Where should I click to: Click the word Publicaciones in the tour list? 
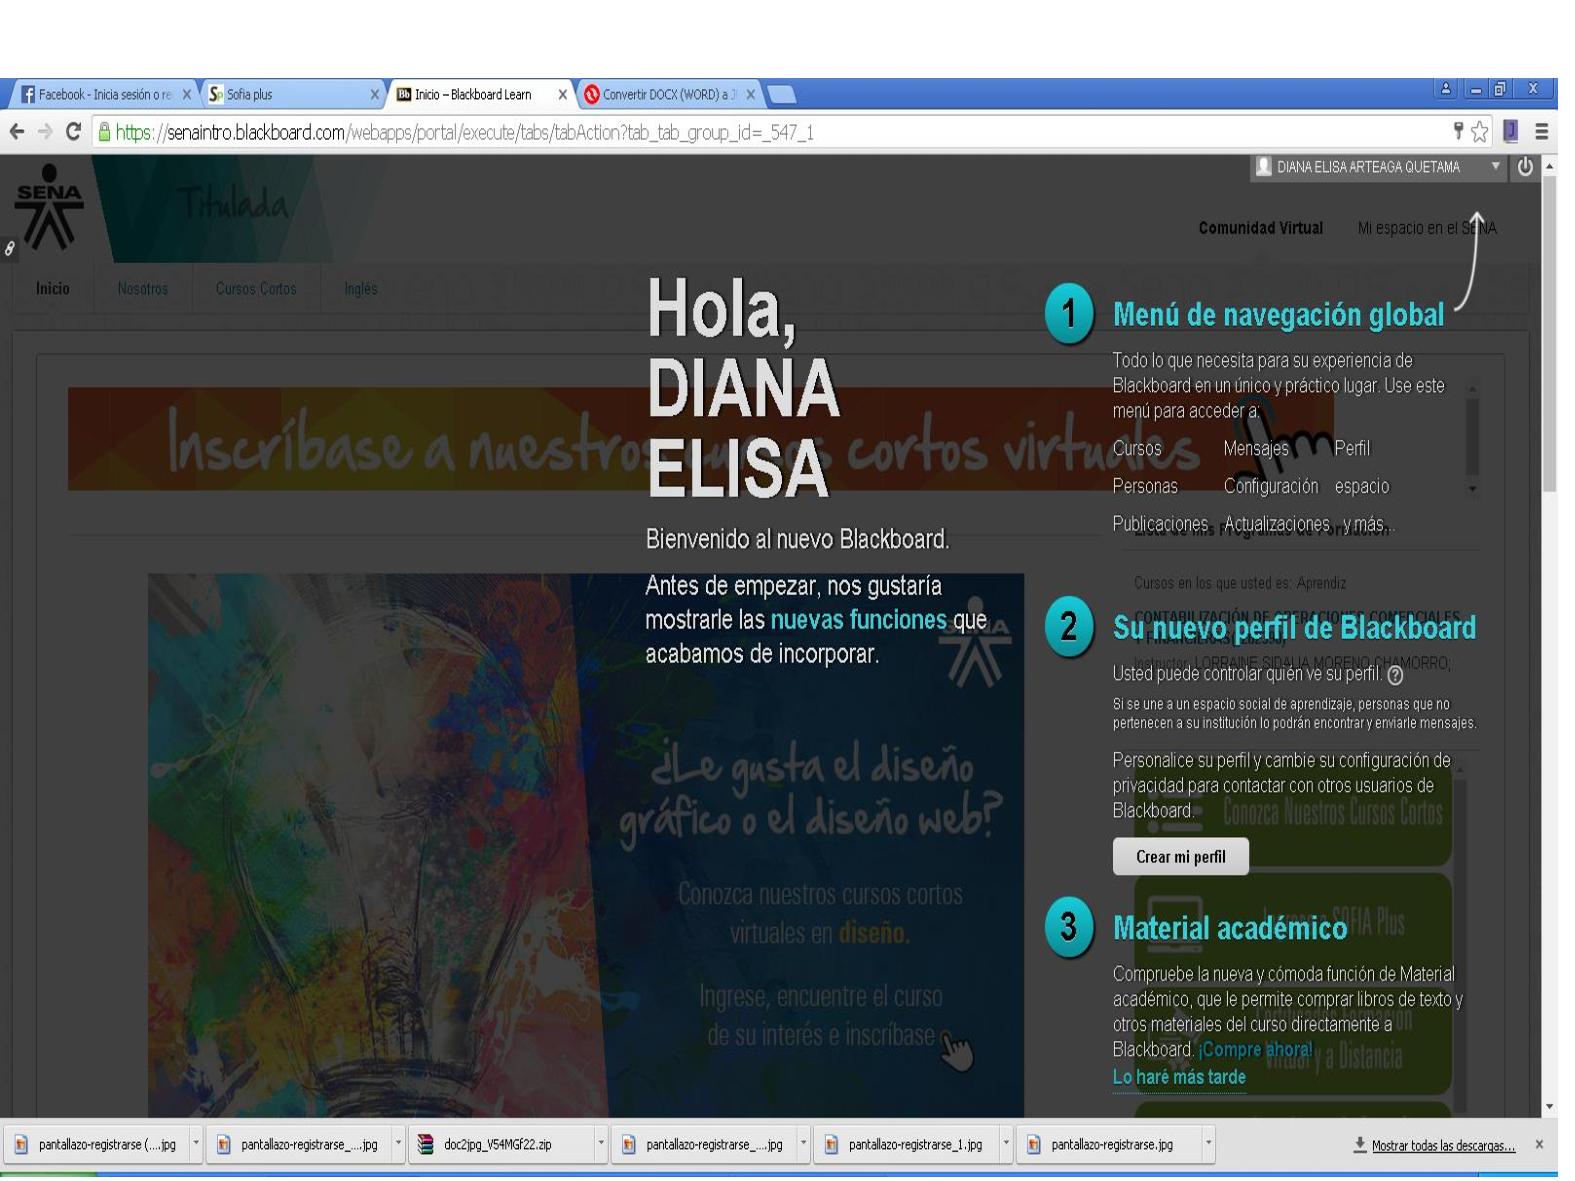1160,524
